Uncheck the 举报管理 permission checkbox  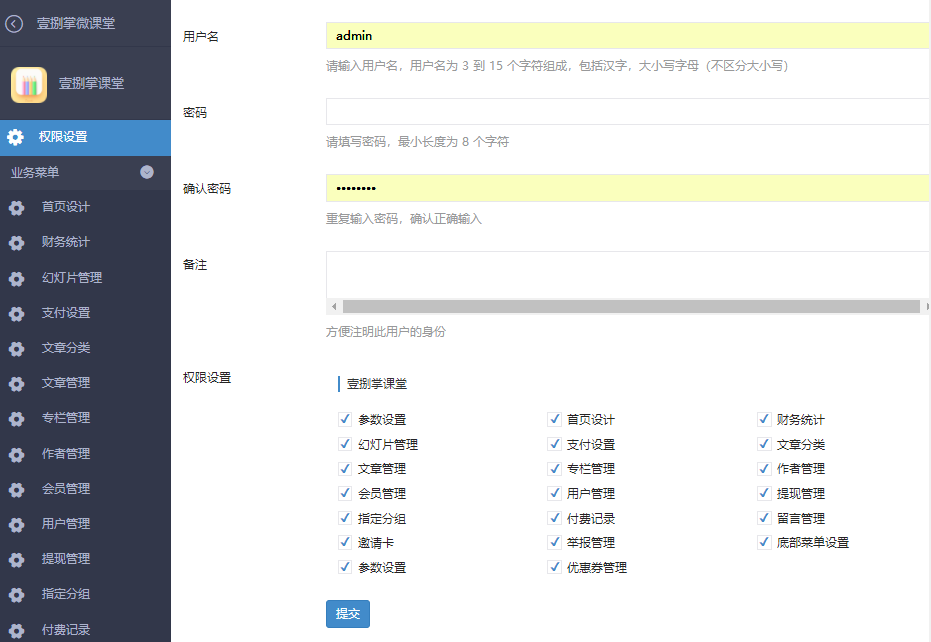point(555,542)
